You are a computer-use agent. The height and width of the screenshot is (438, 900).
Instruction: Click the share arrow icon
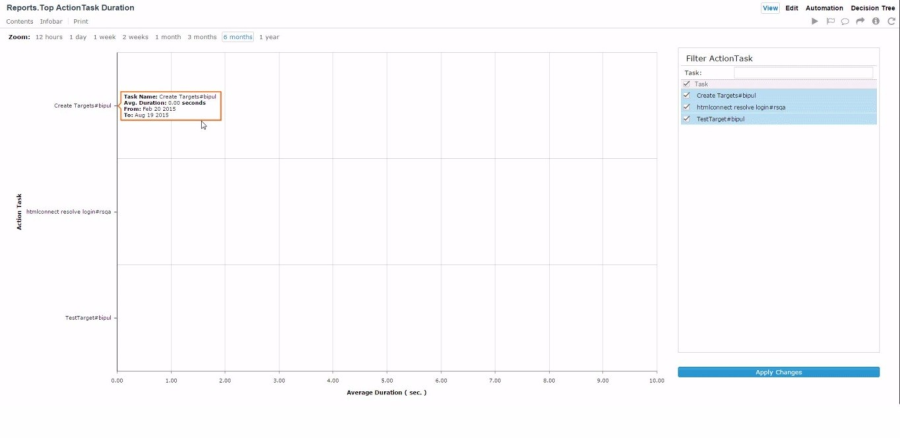(860, 21)
